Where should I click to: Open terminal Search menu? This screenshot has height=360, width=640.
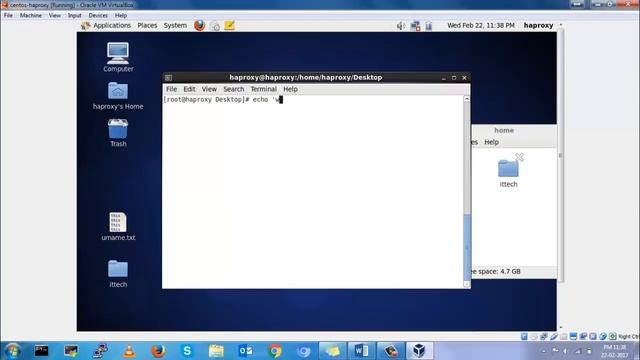coord(233,89)
